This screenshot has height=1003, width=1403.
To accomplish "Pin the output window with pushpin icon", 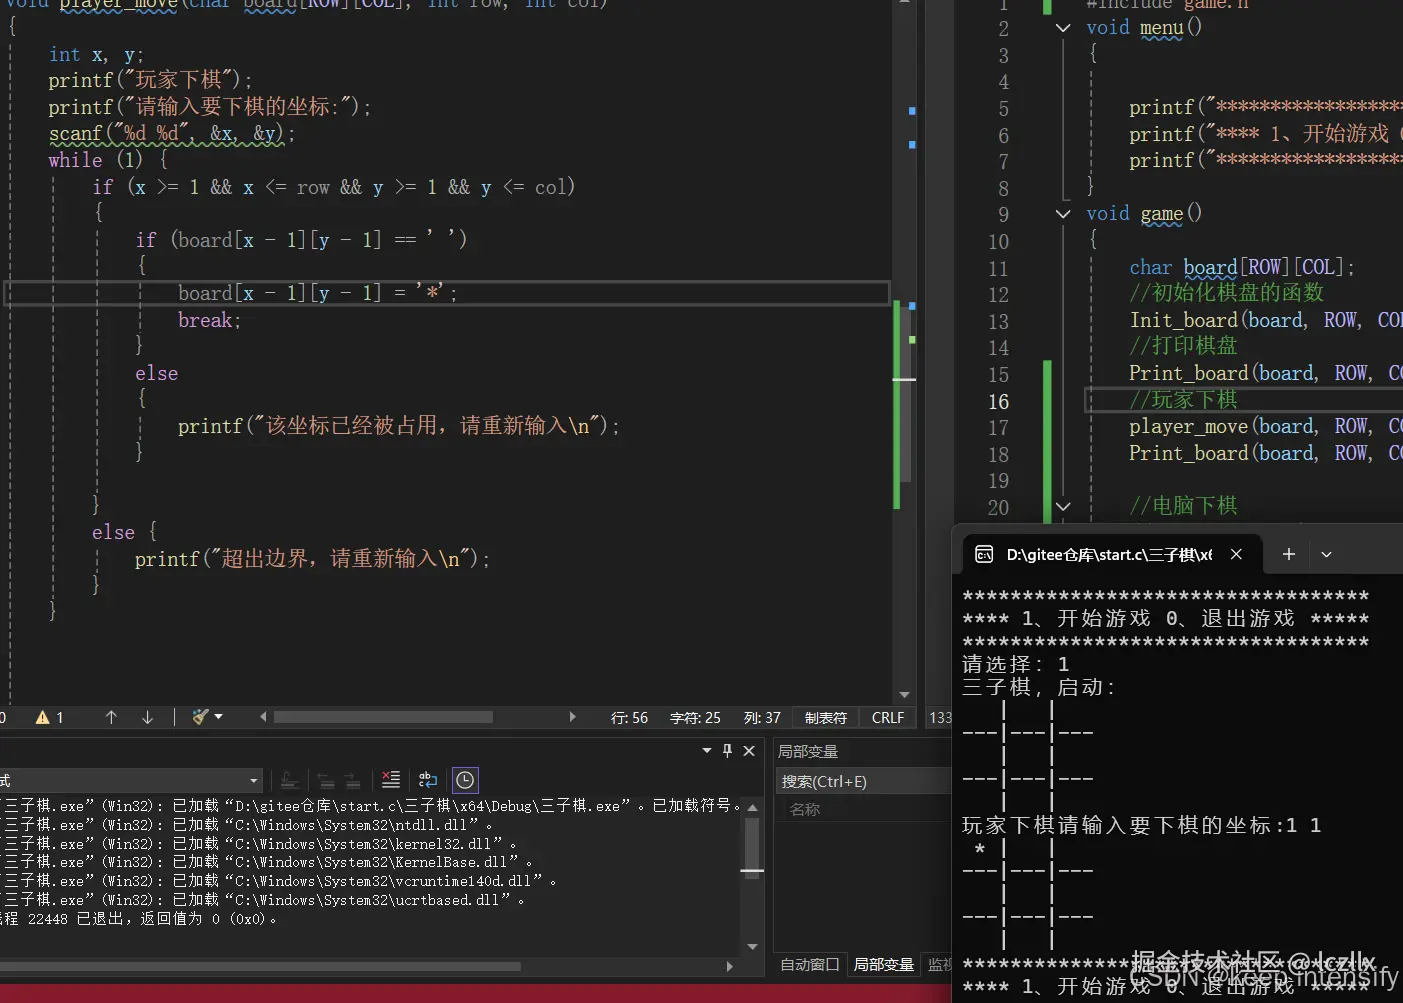I will [x=727, y=750].
